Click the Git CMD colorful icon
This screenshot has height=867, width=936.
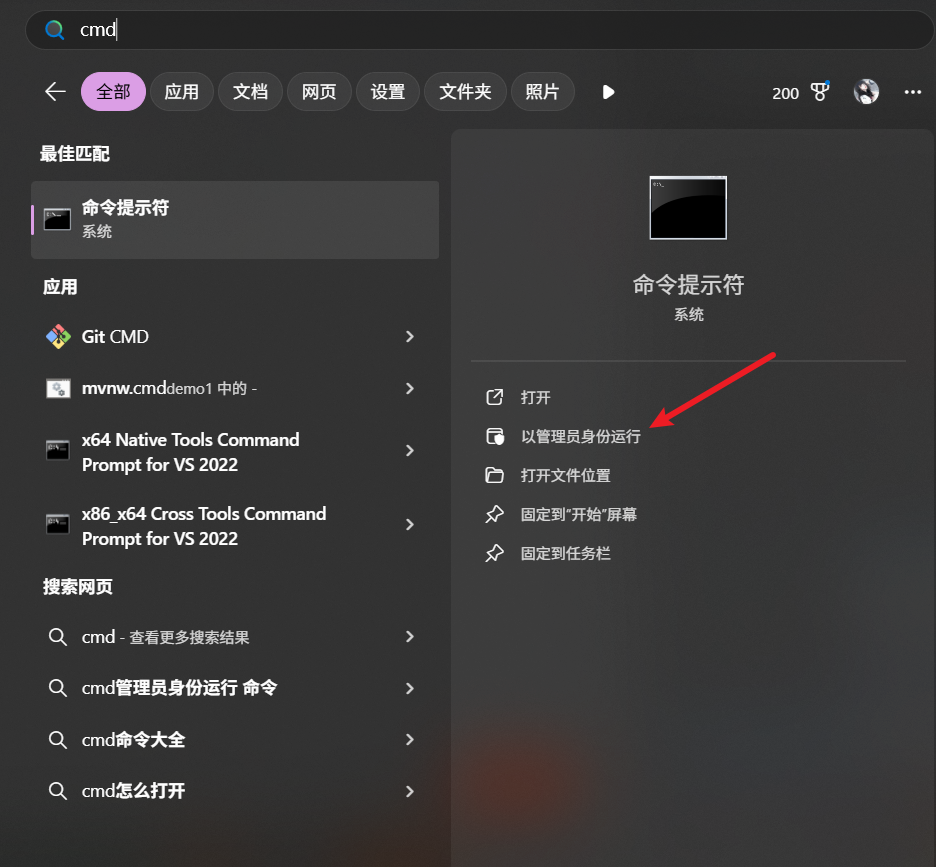coord(58,337)
